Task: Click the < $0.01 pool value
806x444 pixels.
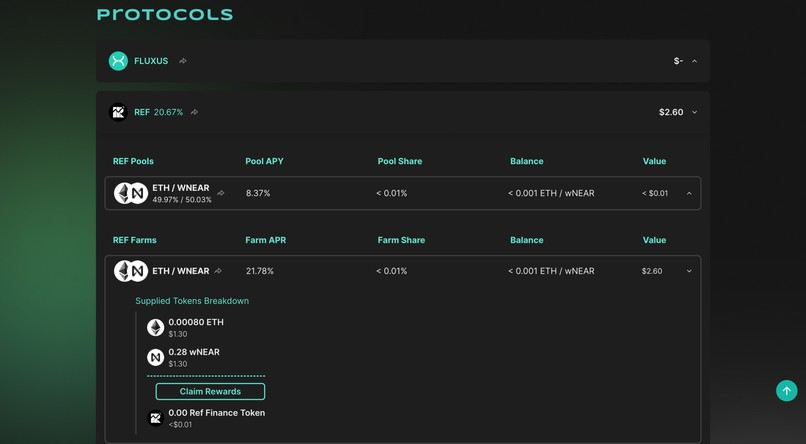Action: pos(655,193)
